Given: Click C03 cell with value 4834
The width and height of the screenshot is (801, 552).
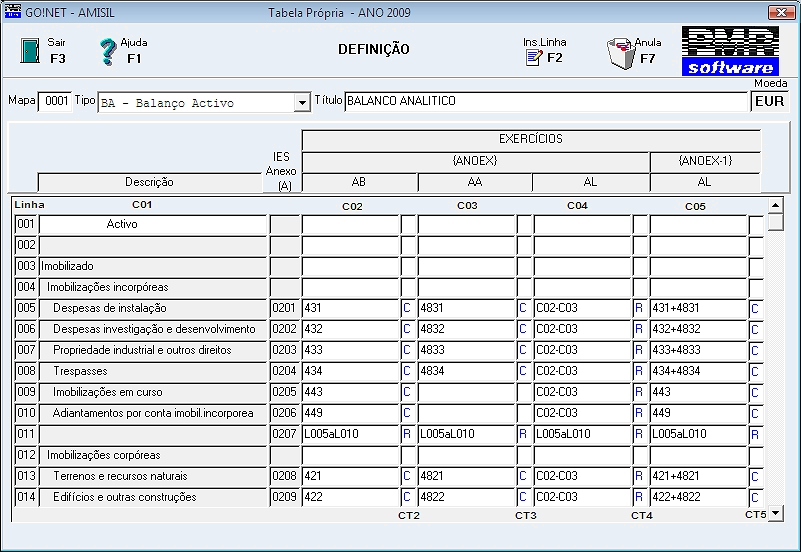Looking at the screenshot, I should pyautogui.click(x=466, y=371).
